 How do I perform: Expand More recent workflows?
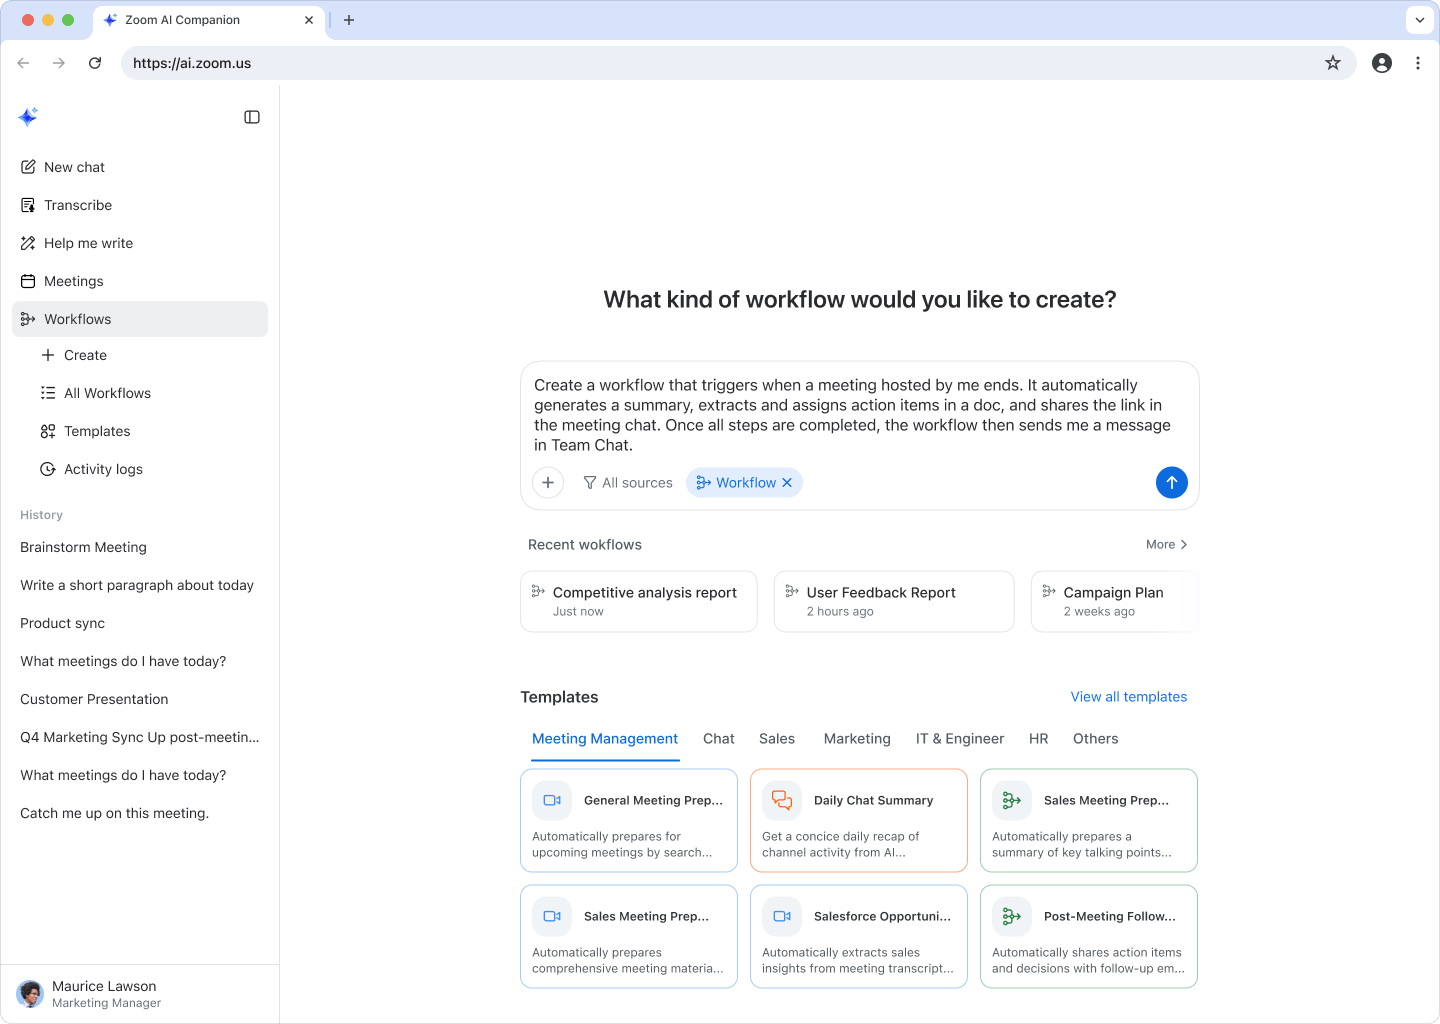tap(1165, 544)
